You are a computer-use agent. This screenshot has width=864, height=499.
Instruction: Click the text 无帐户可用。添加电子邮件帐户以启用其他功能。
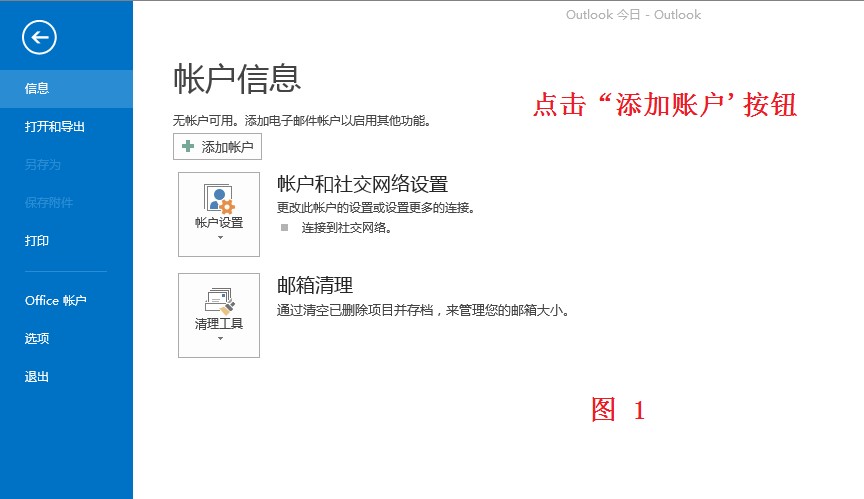pyautogui.click(x=301, y=121)
